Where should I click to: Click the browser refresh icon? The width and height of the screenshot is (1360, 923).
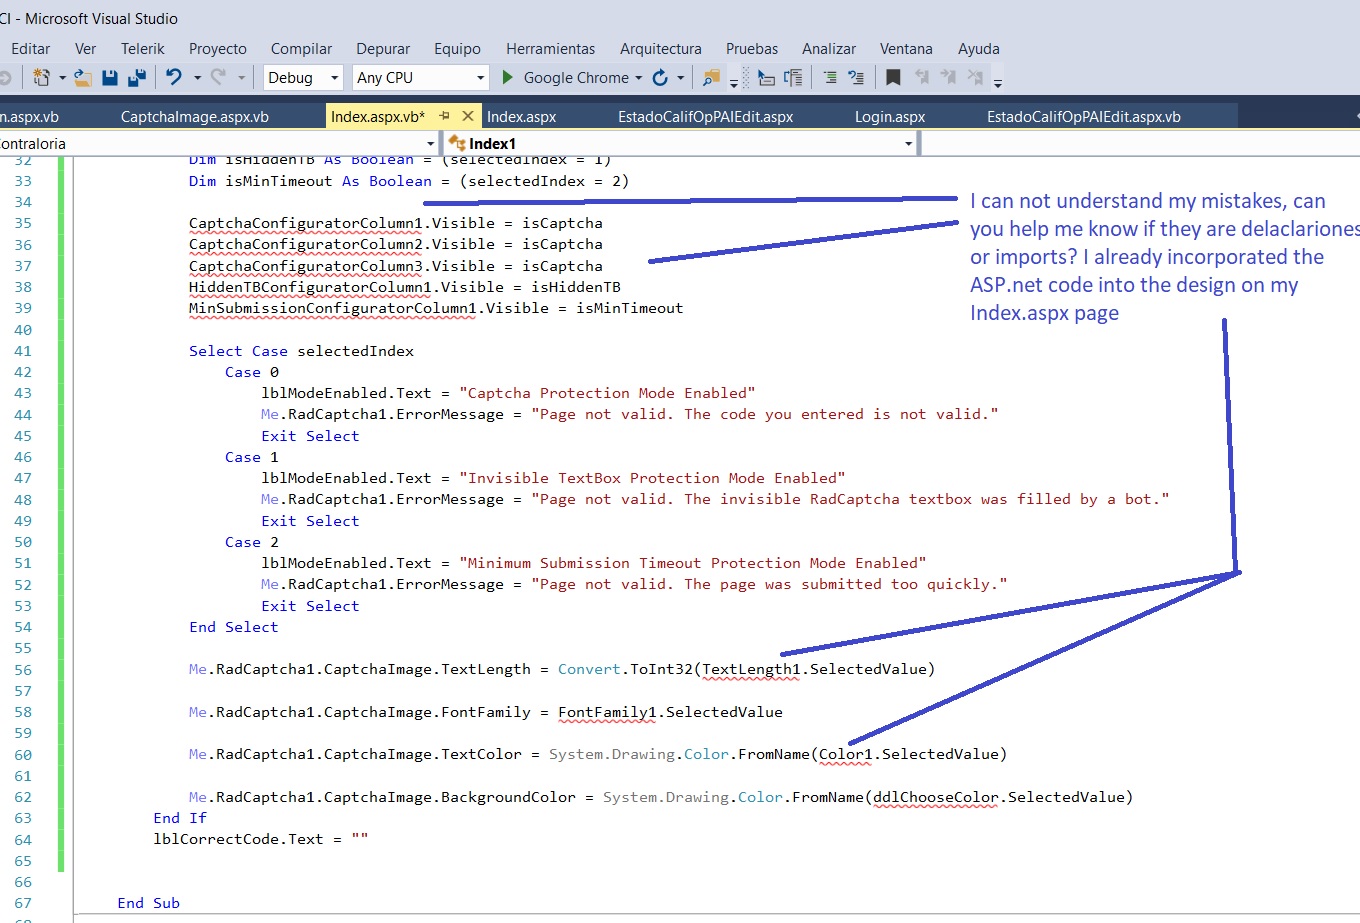pyautogui.click(x=660, y=77)
